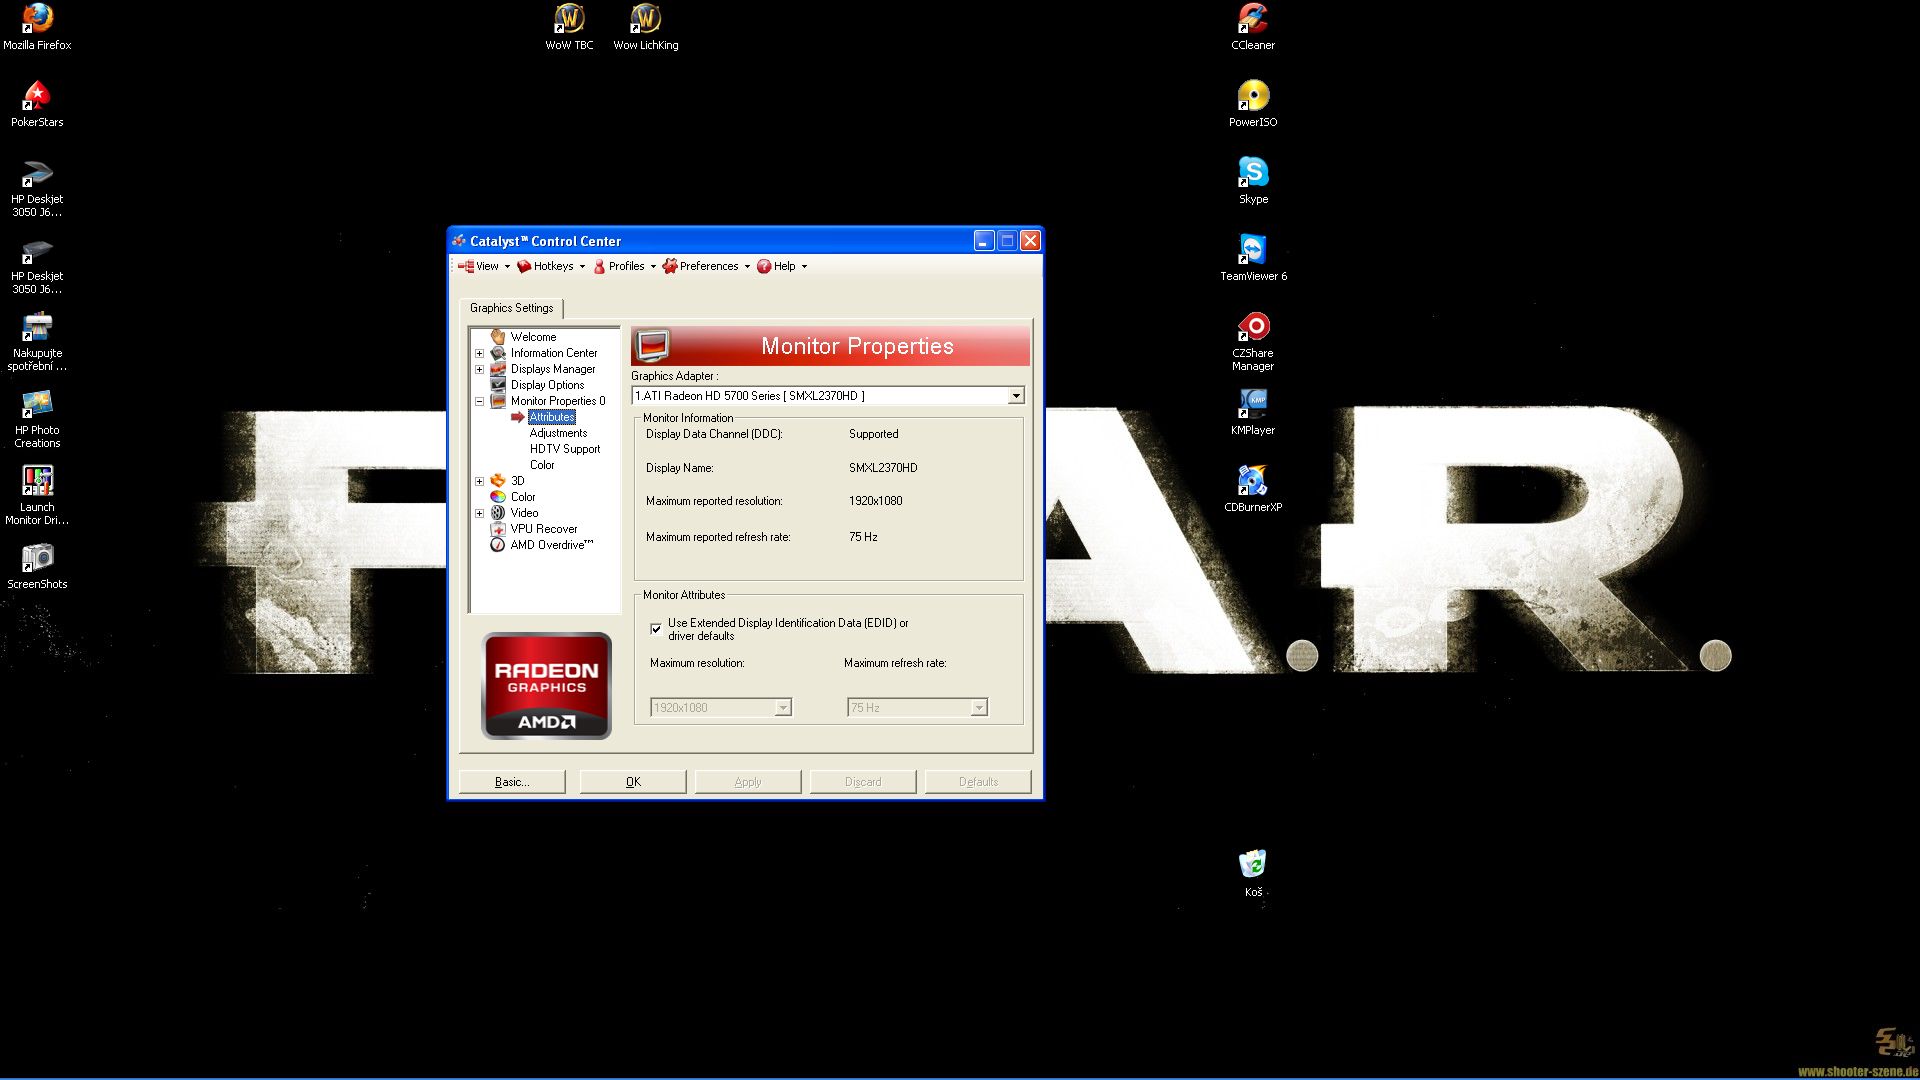Toggle the Use EDID or driver defaults checkbox
This screenshot has height=1080, width=1920.
tap(656, 629)
